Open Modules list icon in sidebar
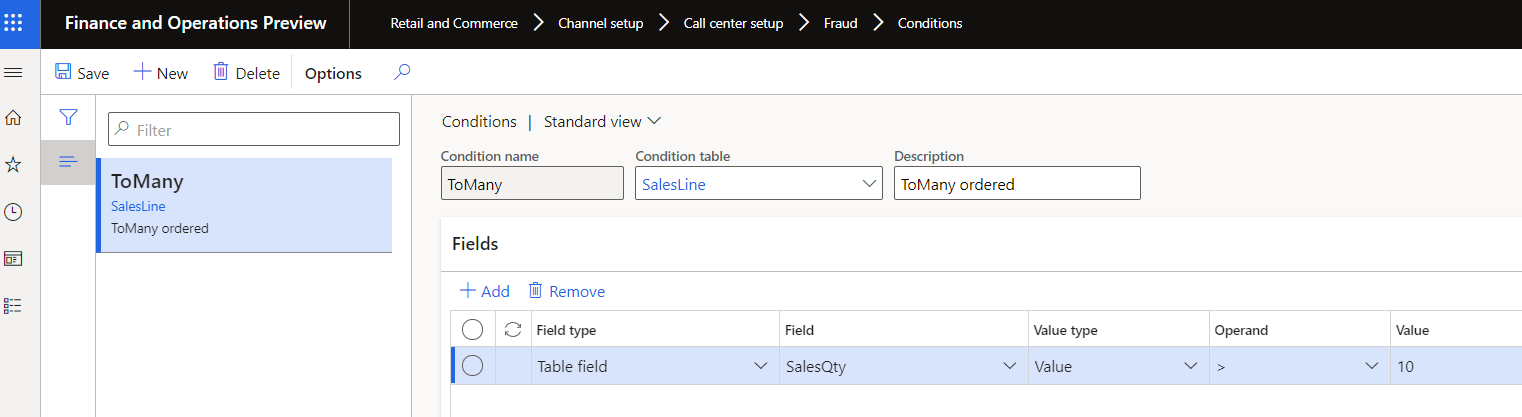1522x417 pixels. (14, 306)
